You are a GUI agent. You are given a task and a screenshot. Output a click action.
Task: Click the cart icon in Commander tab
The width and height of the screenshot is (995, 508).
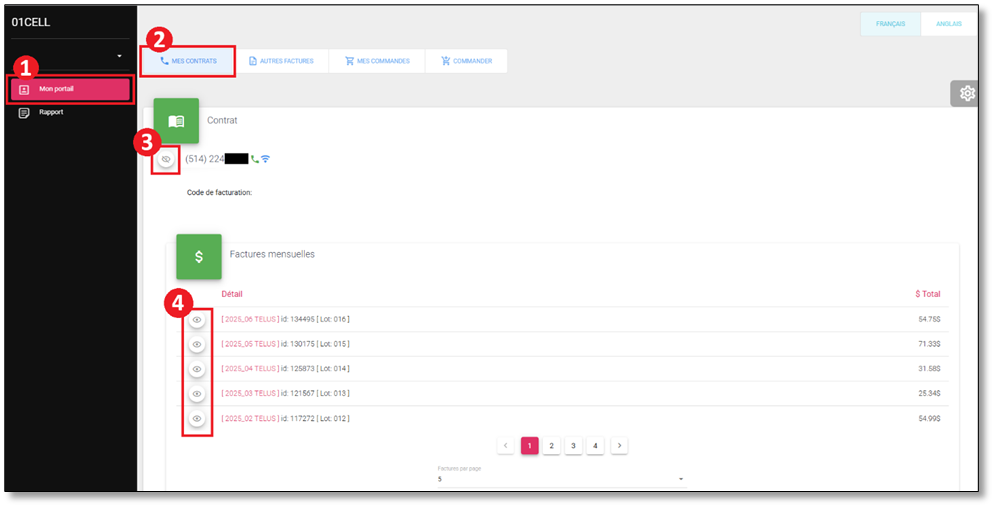tap(445, 62)
